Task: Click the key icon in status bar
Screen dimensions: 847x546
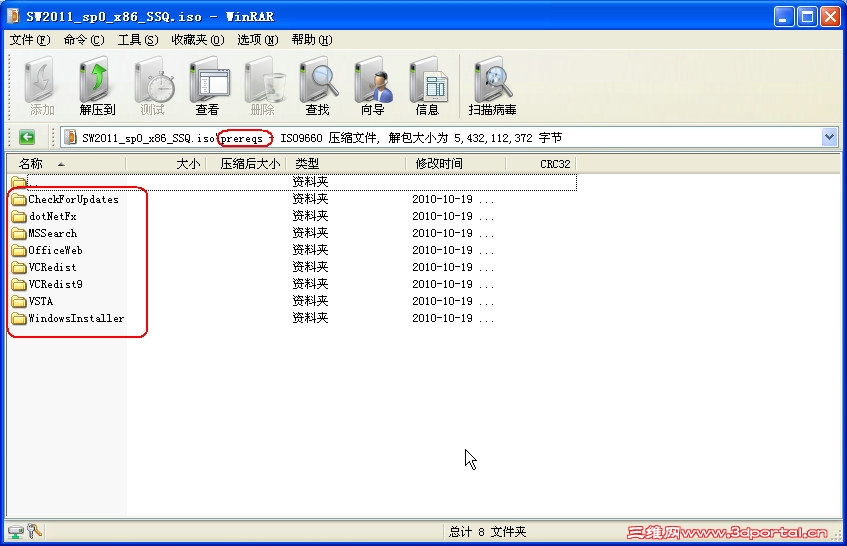Action: point(34,531)
